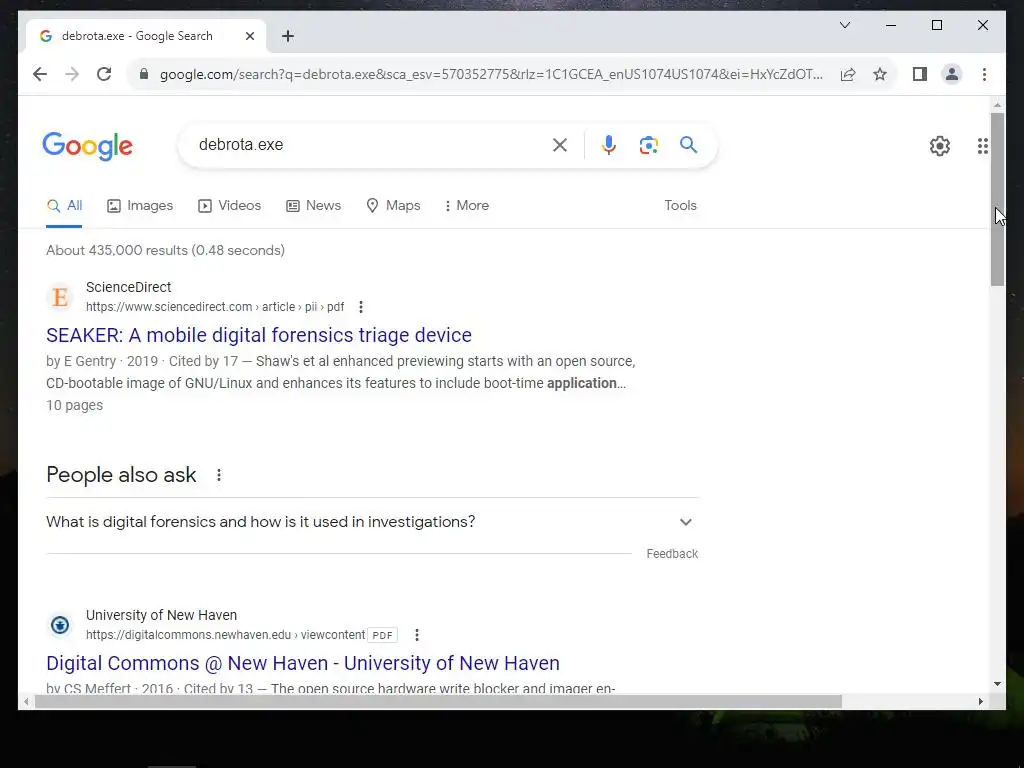Open the More search filters menu

click(x=466, y=206)
